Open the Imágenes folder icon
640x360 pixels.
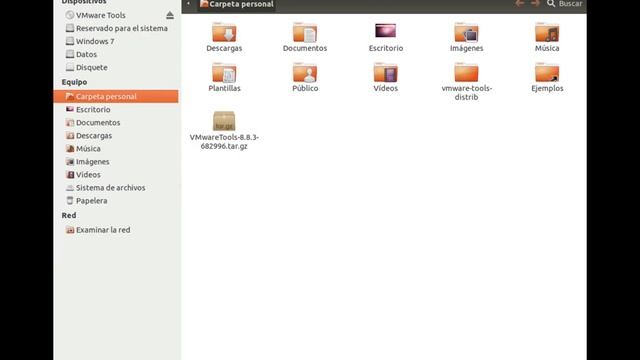[x=467, y=32]
